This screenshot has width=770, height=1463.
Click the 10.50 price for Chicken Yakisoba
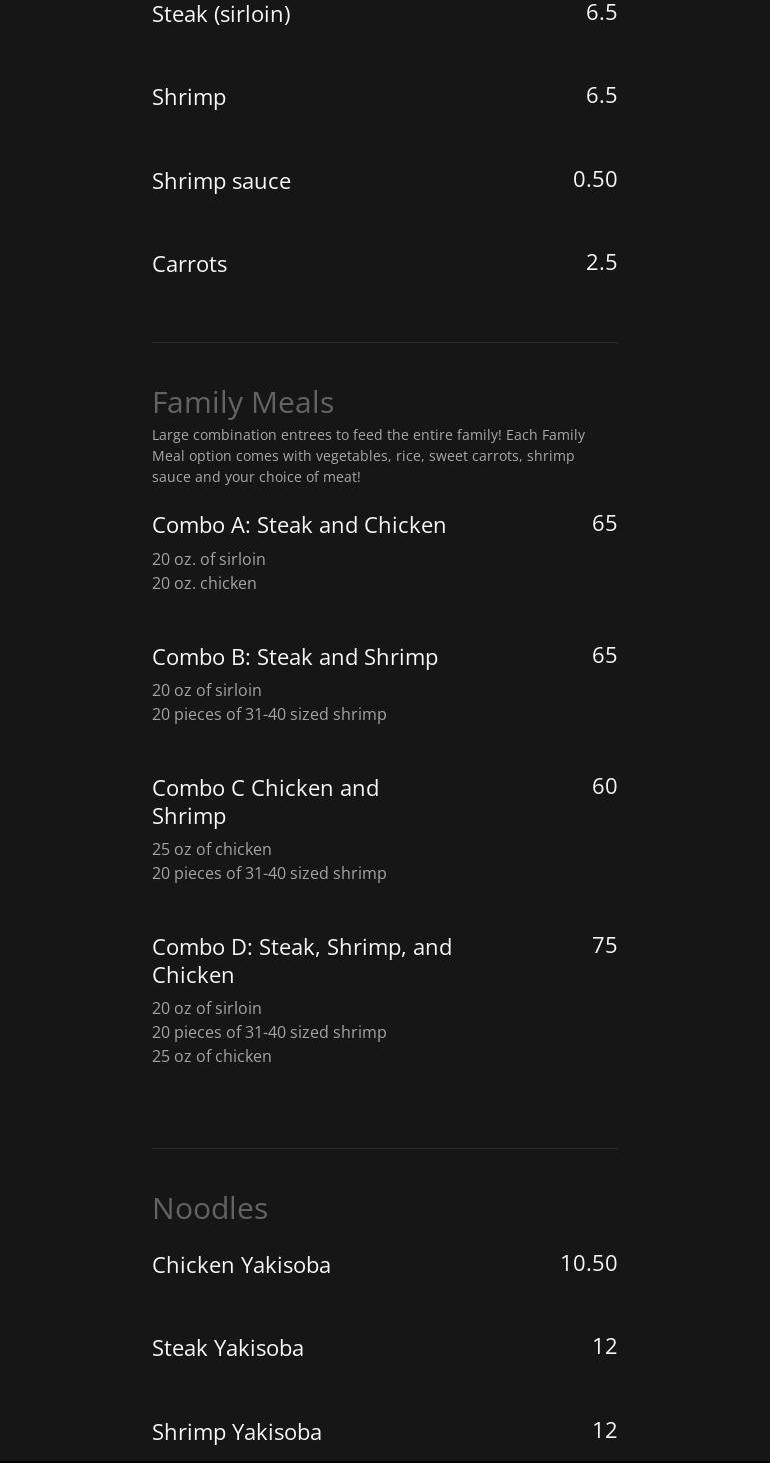point(588,1263)
